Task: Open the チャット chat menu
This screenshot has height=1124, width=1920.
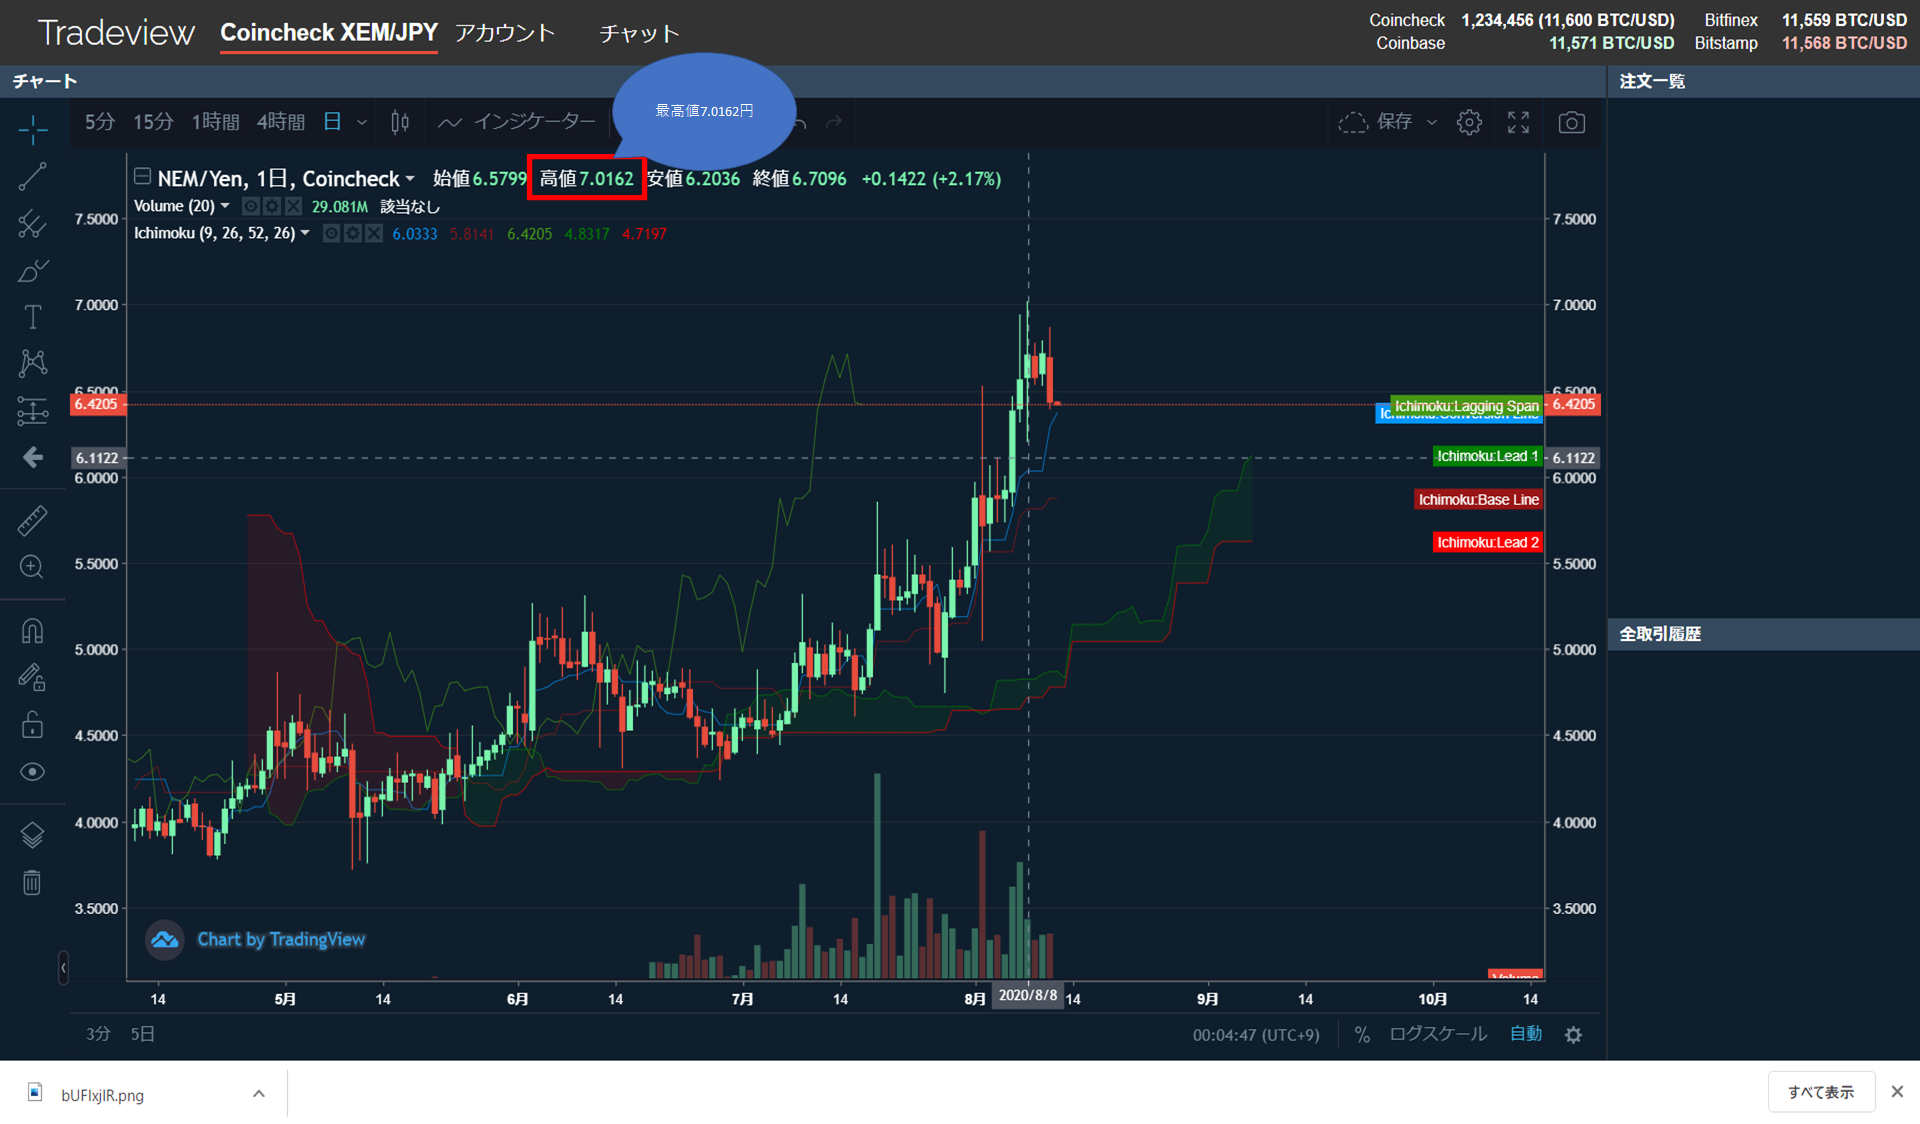Action: point(639,33)
